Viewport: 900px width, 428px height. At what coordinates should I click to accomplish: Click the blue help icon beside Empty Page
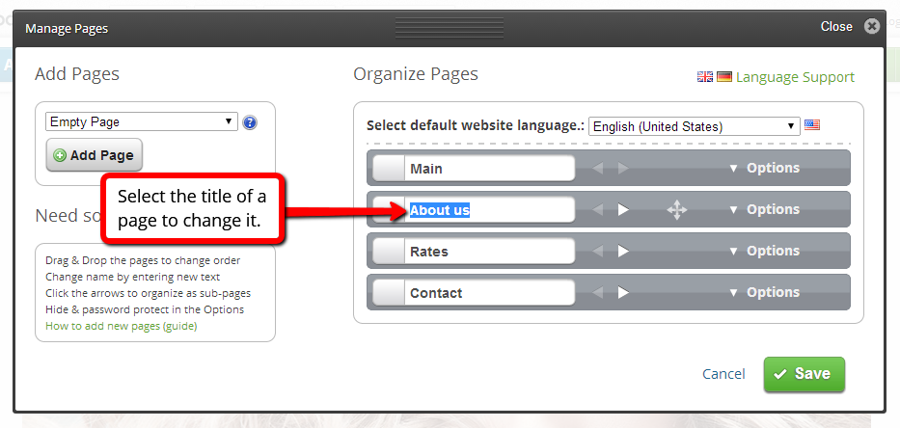pos(250,123)
